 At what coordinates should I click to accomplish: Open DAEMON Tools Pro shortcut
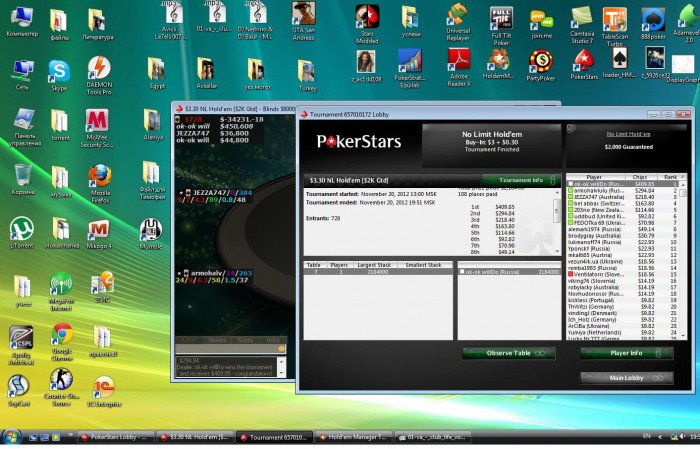(99, 75)
